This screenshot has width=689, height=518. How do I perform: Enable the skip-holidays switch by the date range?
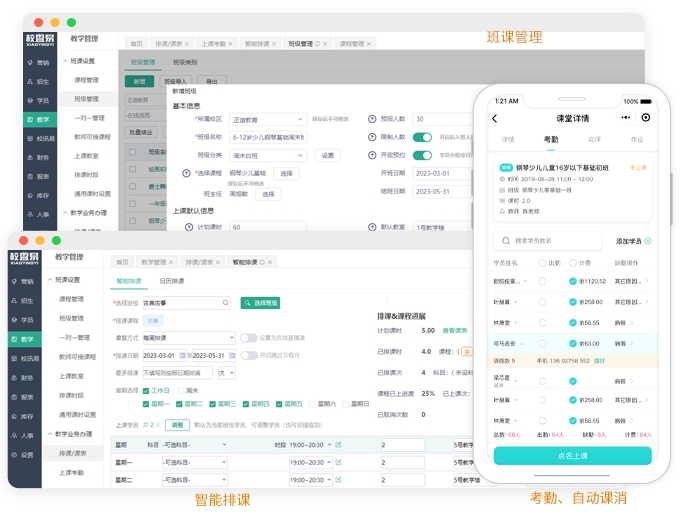pos(249,355)
